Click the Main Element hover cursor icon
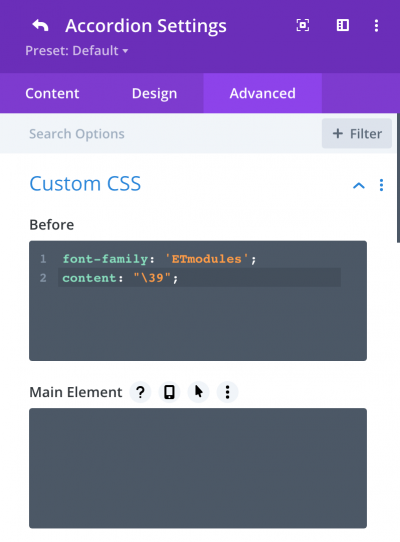 pyautogui.click(x=198, y=392)
